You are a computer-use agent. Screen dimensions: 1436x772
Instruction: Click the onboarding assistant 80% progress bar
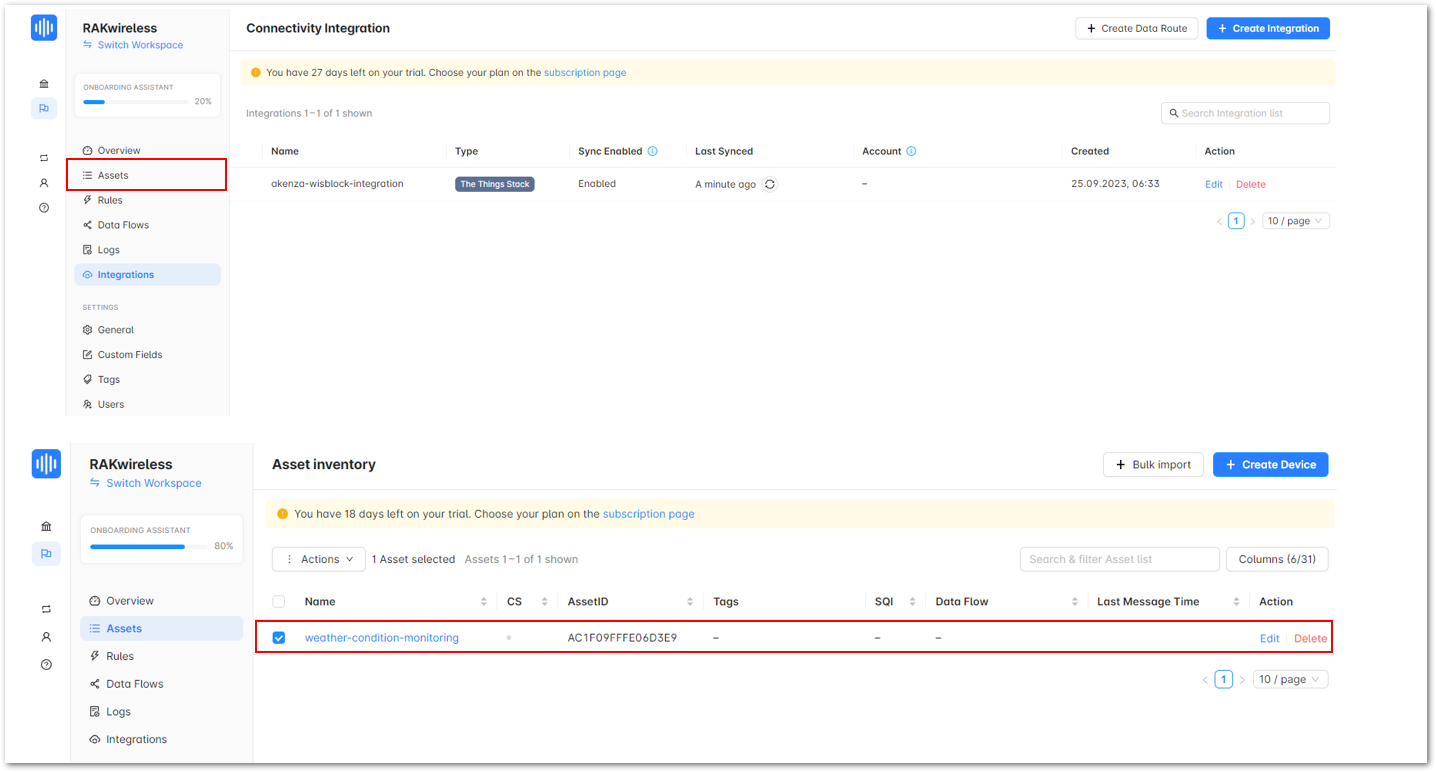point(149,547)
